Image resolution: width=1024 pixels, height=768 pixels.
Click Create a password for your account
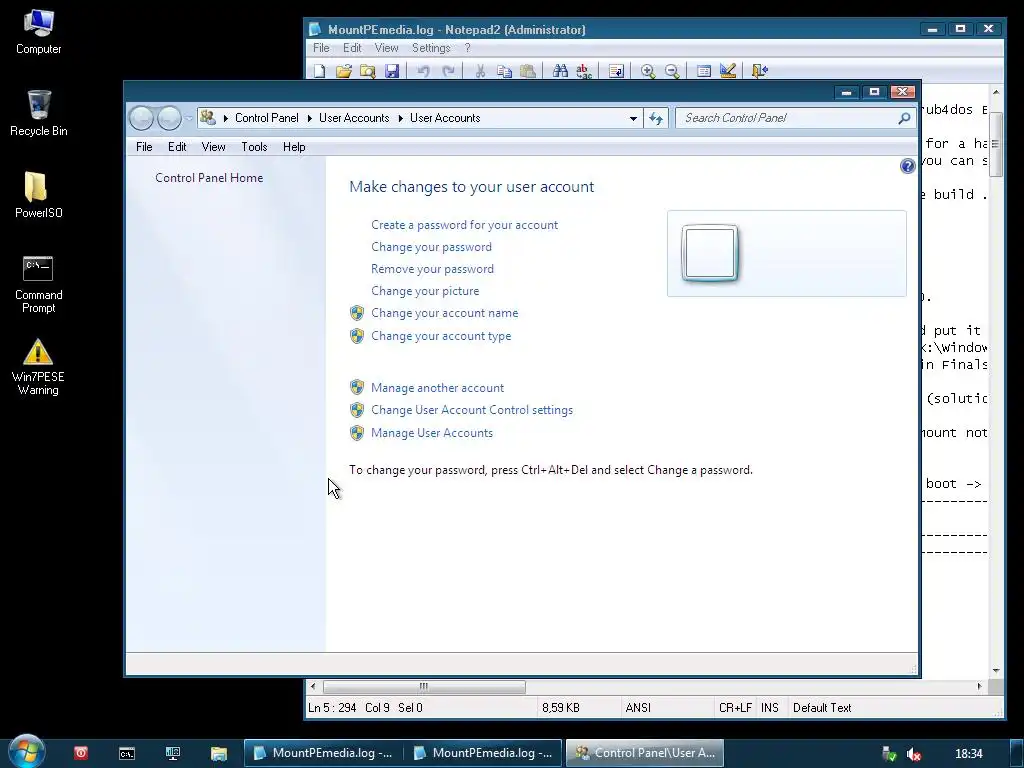pyautogui.click(x=464, y=225)
